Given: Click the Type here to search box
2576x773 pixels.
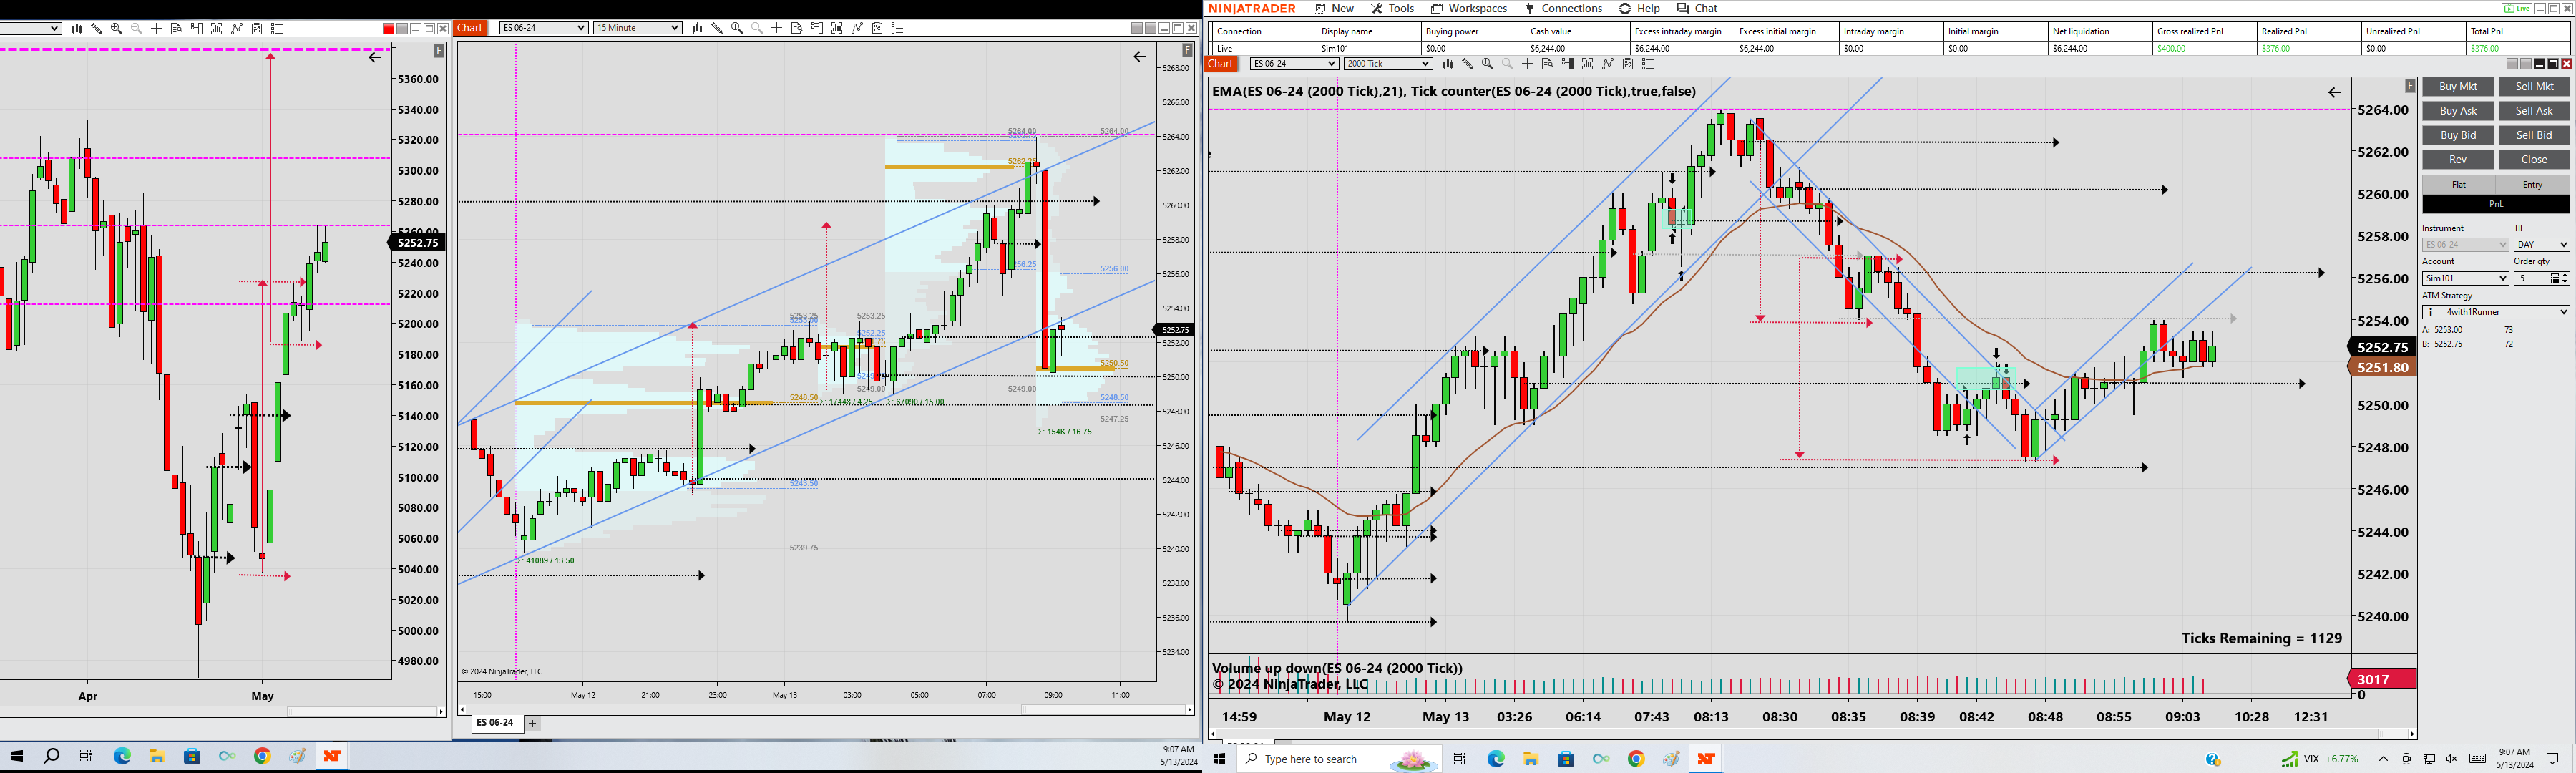Looking at the screenshot, I should click(1340, 759).
